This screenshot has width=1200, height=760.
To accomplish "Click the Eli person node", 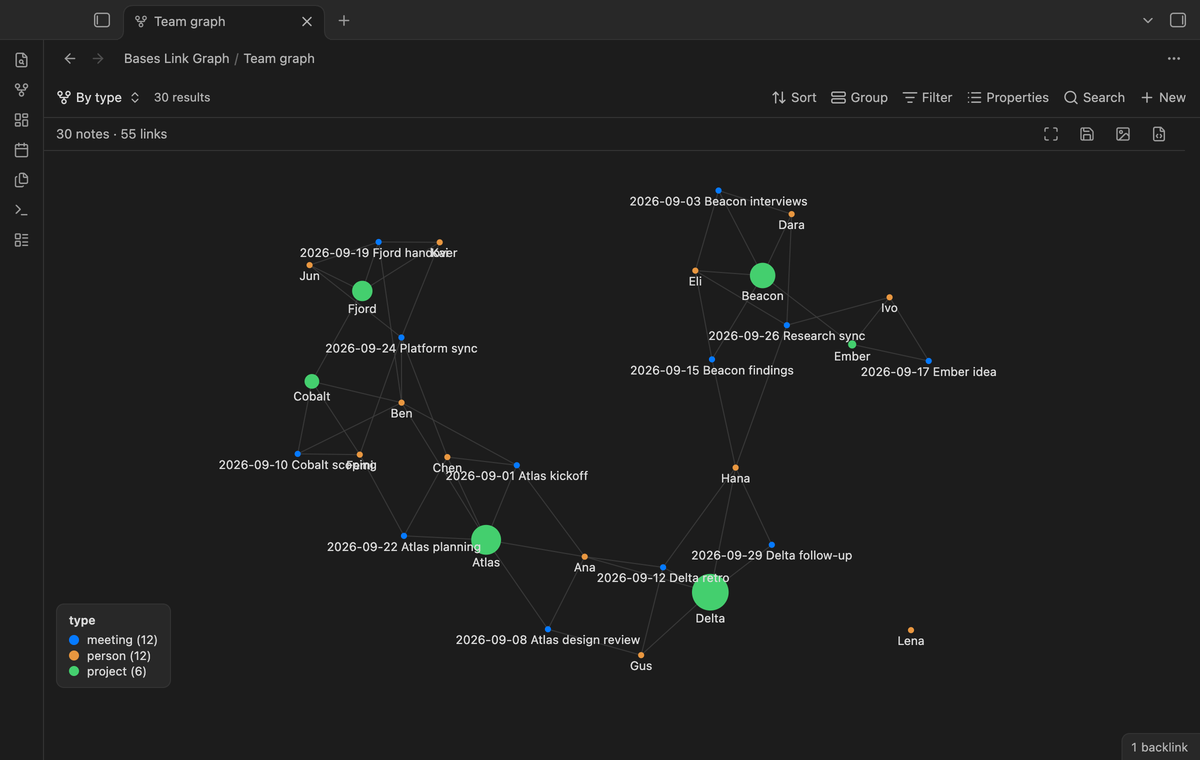I will click(x=695, y=271).
